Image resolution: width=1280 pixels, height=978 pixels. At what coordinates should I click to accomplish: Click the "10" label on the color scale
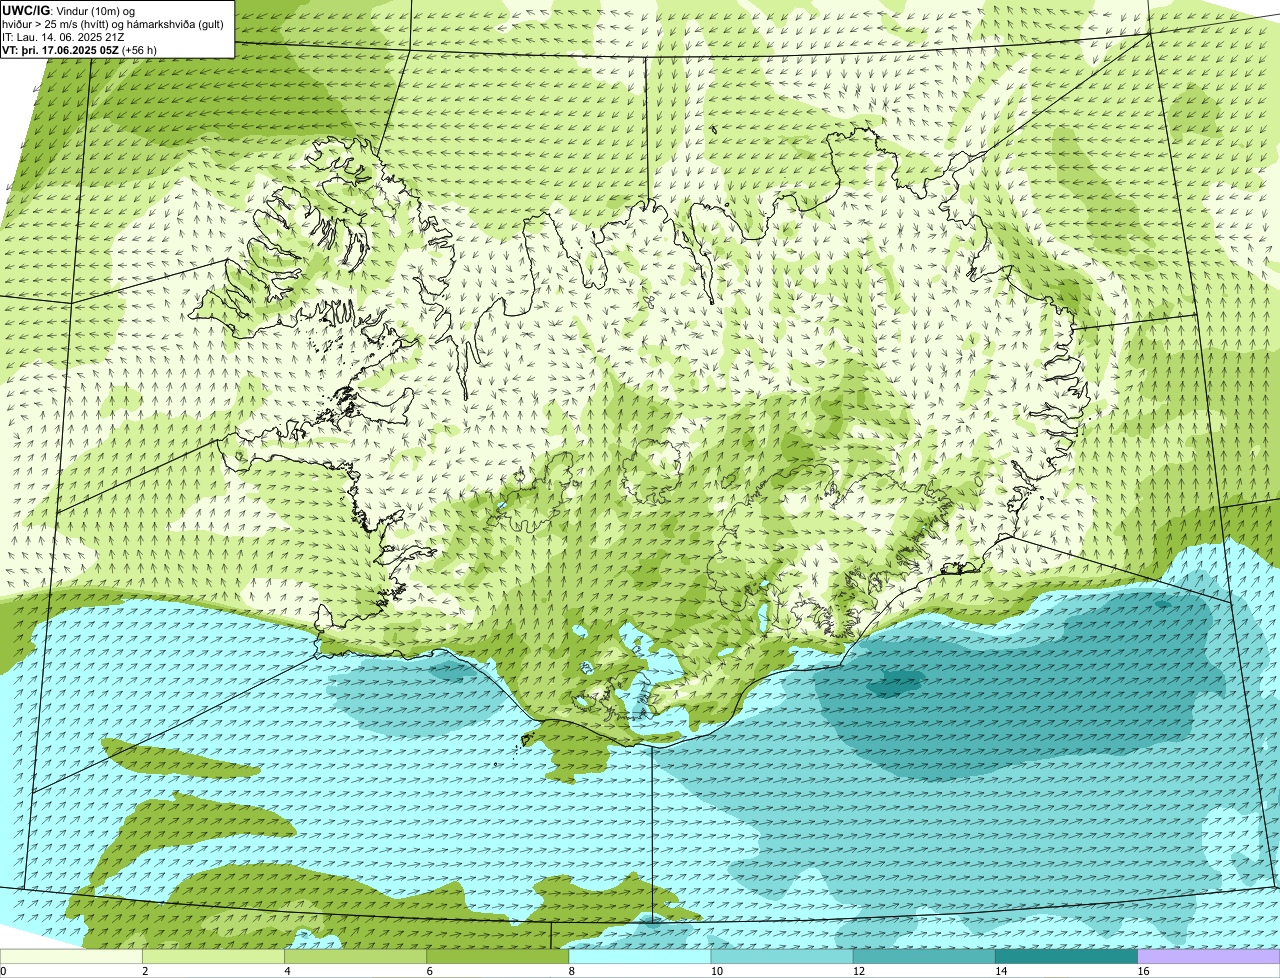pyautogui.click(x=717, y=971)
